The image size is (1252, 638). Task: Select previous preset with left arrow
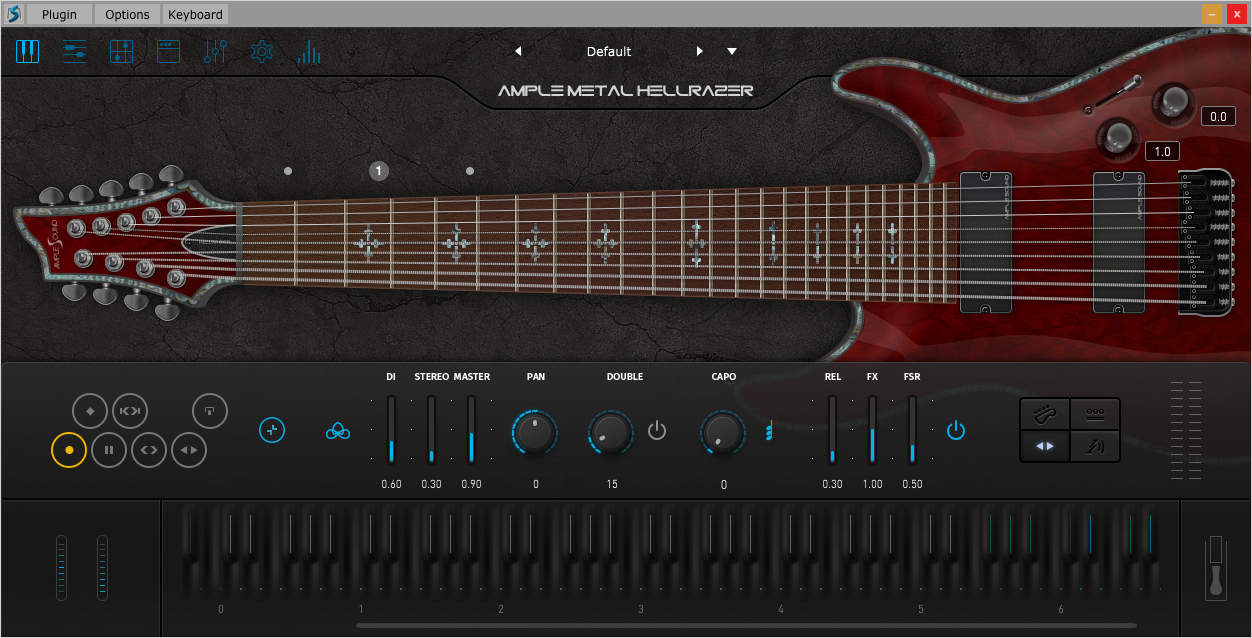click(518, 51)
